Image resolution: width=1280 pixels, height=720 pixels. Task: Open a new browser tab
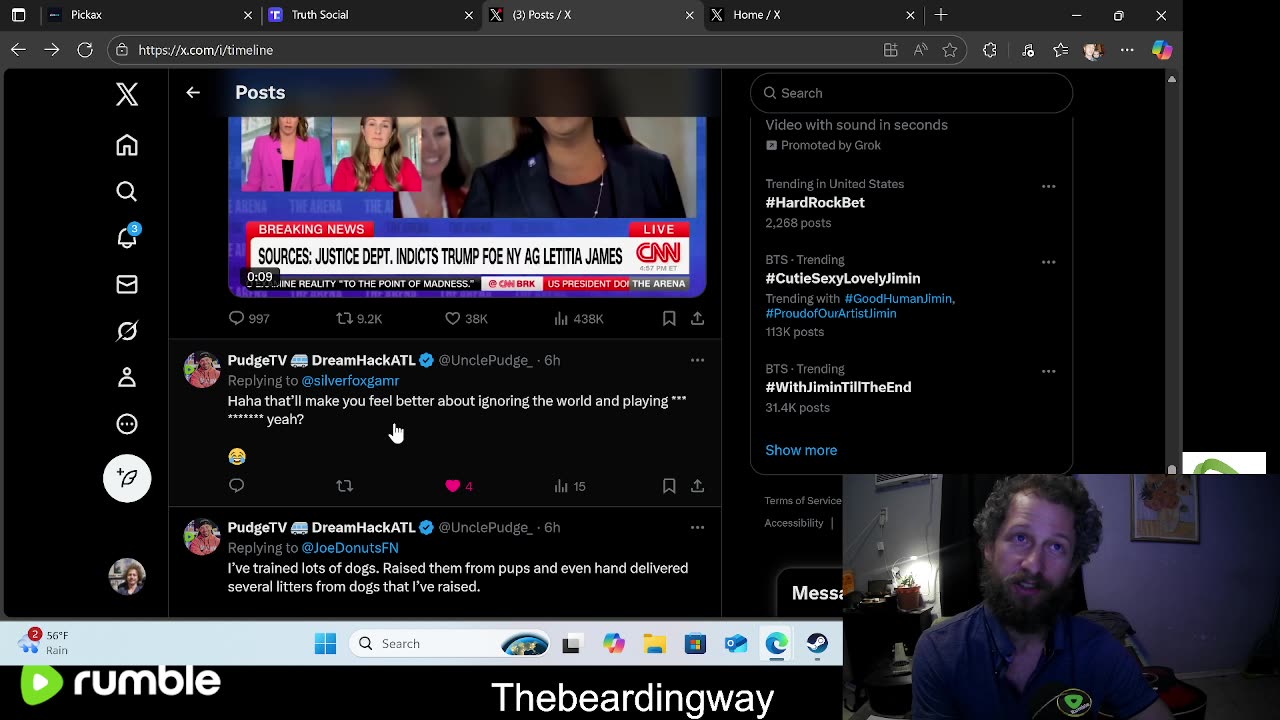(941, 15)
